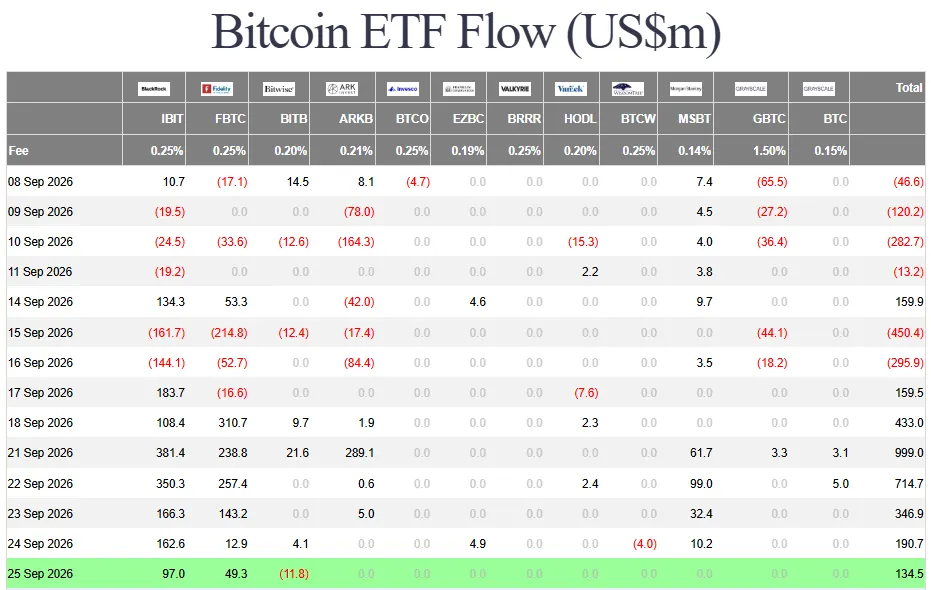Select the highlighted 25 Sep 2026 row date
Image resolution: width=931 pixels, height=590 pixels.
40,574
